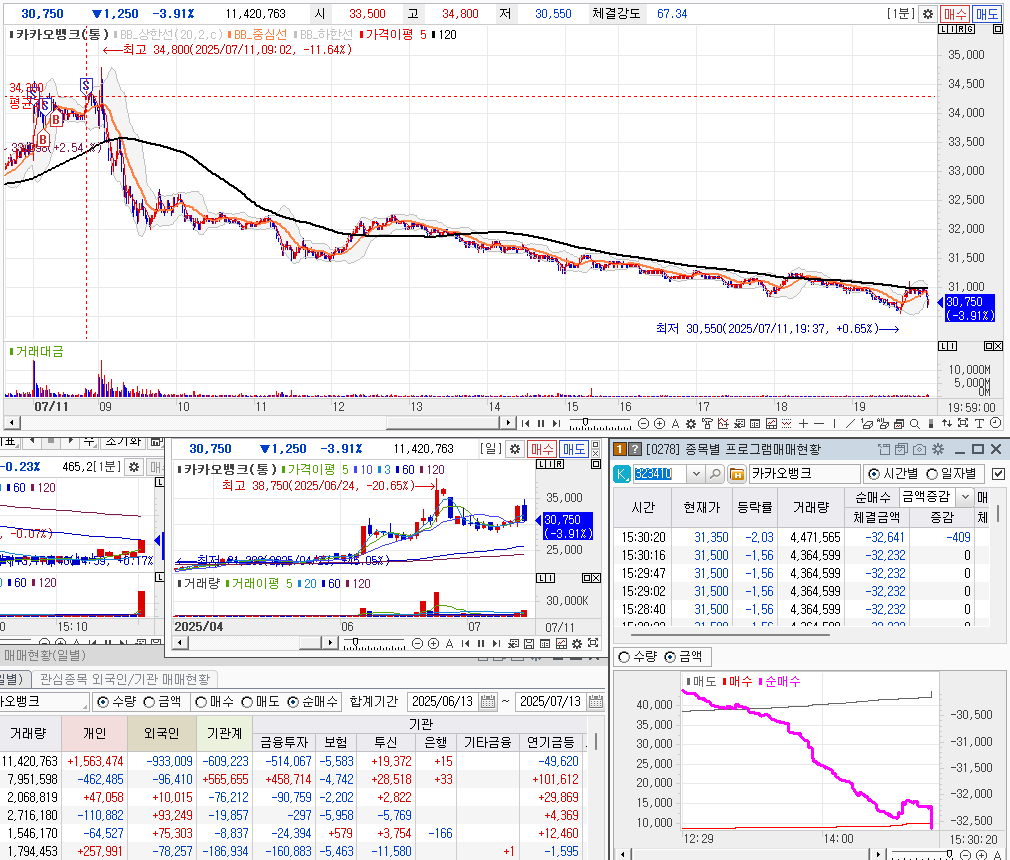The width and height of the screenshot is (1010, 860).
Task: Click the help question mark icon in window 0278
Action: (635, 449)
